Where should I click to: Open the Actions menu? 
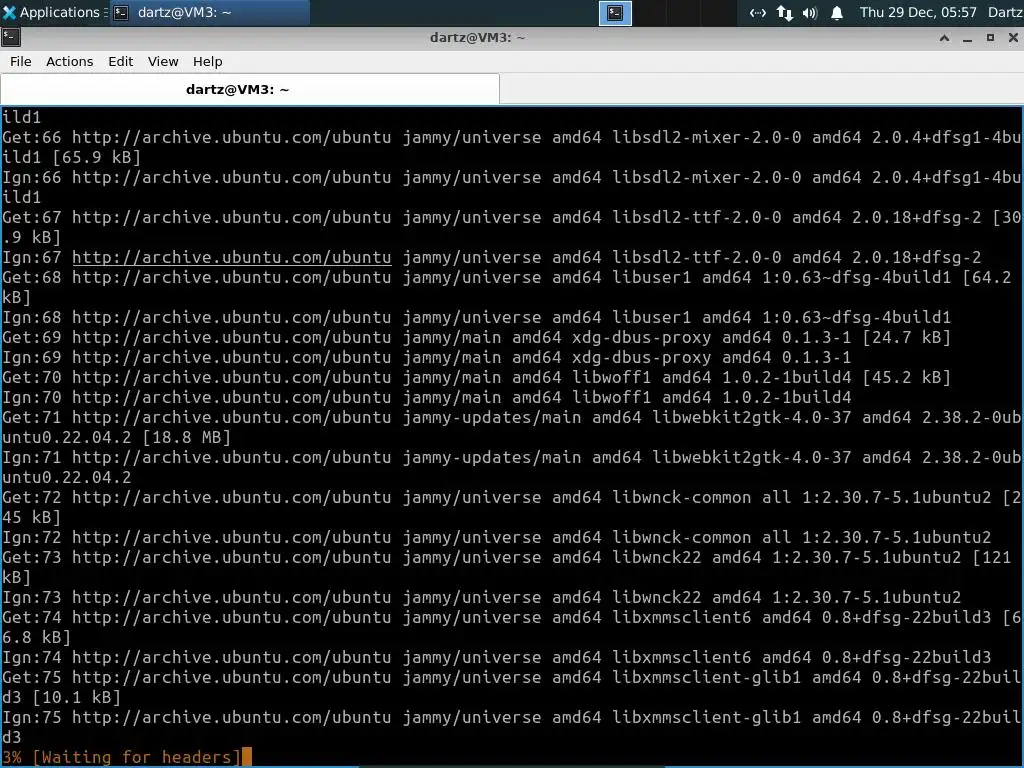tap(69, 61)
